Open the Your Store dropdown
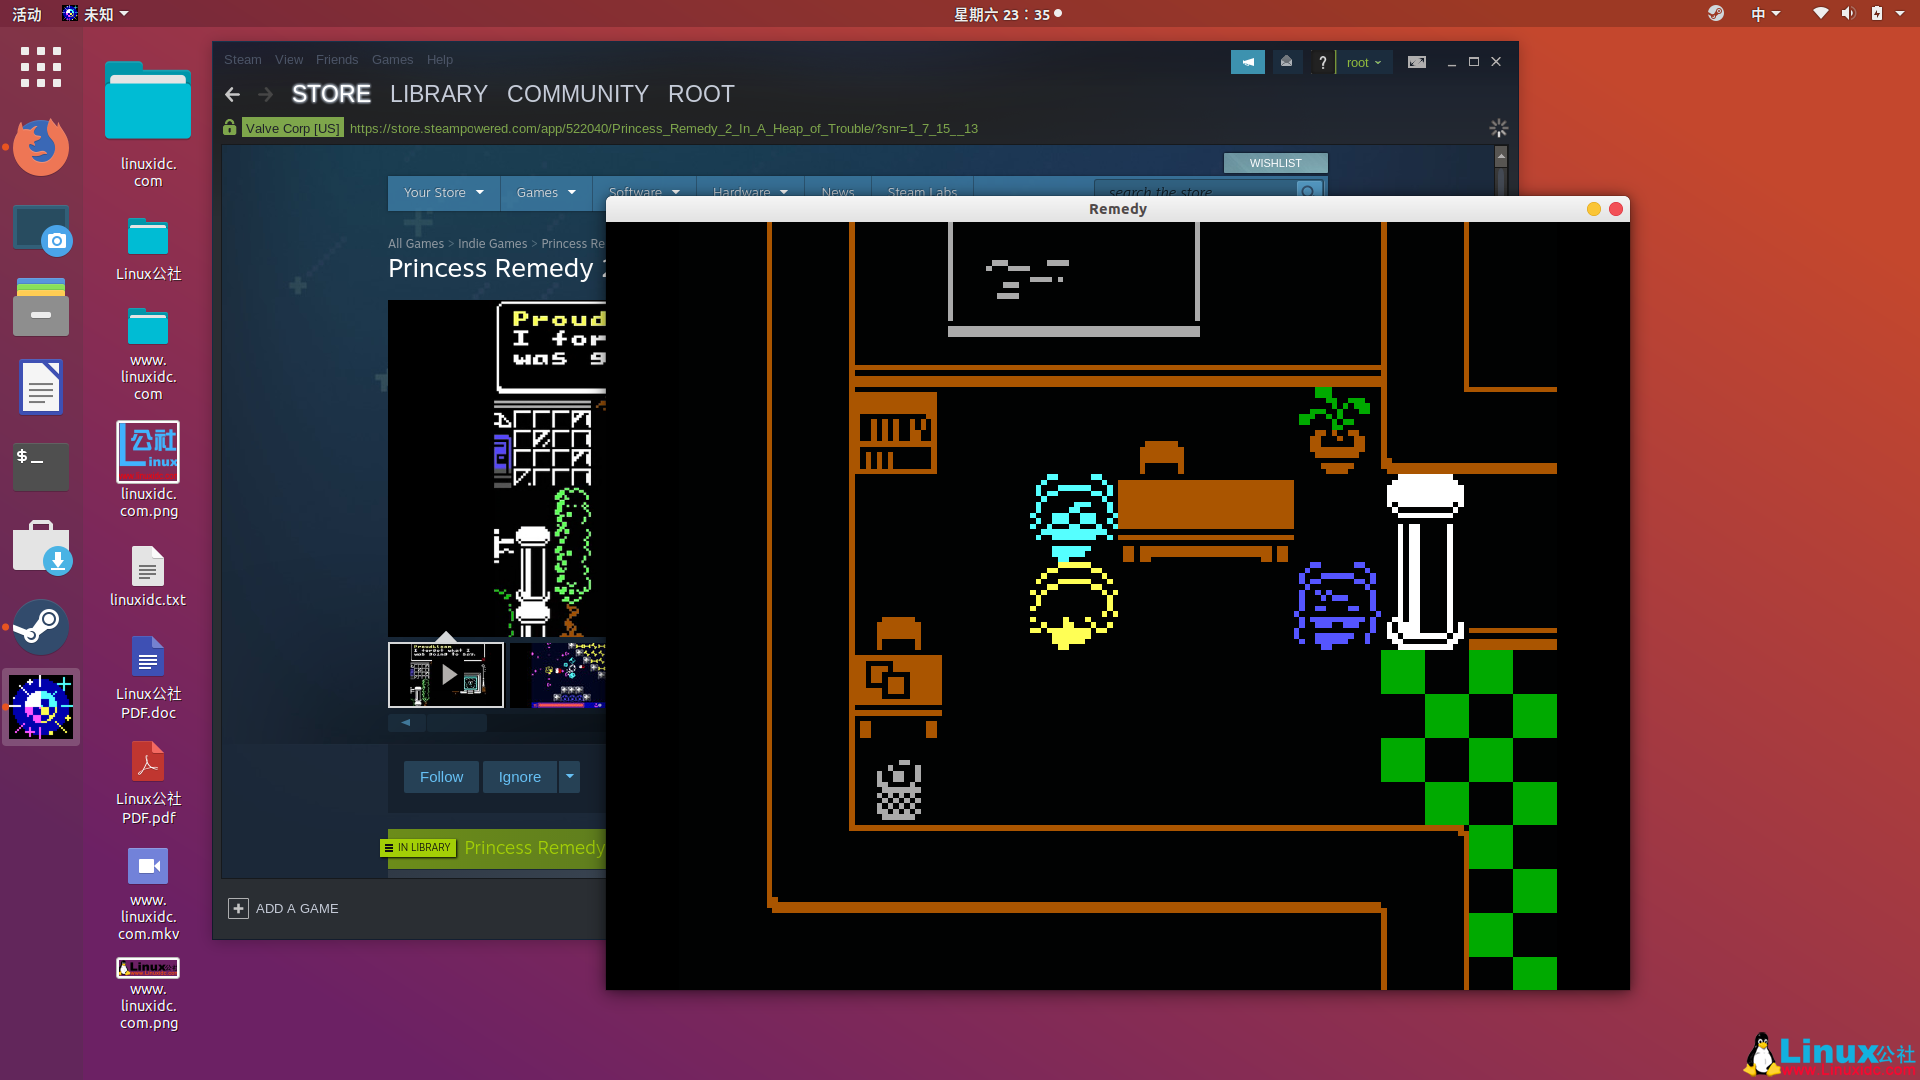Screen dimensions: 1920x1080 (x=443, y=192)
